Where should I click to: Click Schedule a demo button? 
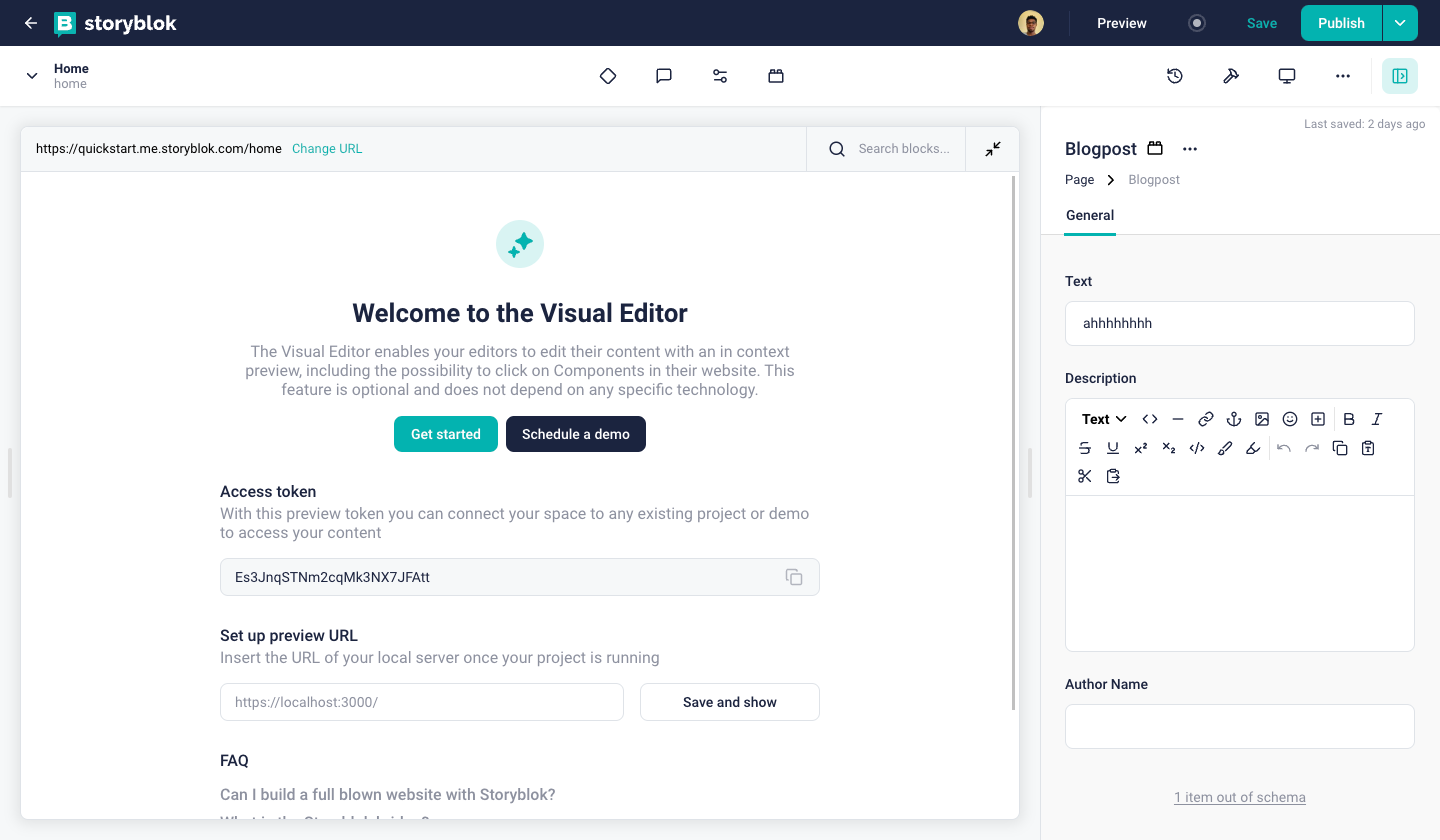576,434
